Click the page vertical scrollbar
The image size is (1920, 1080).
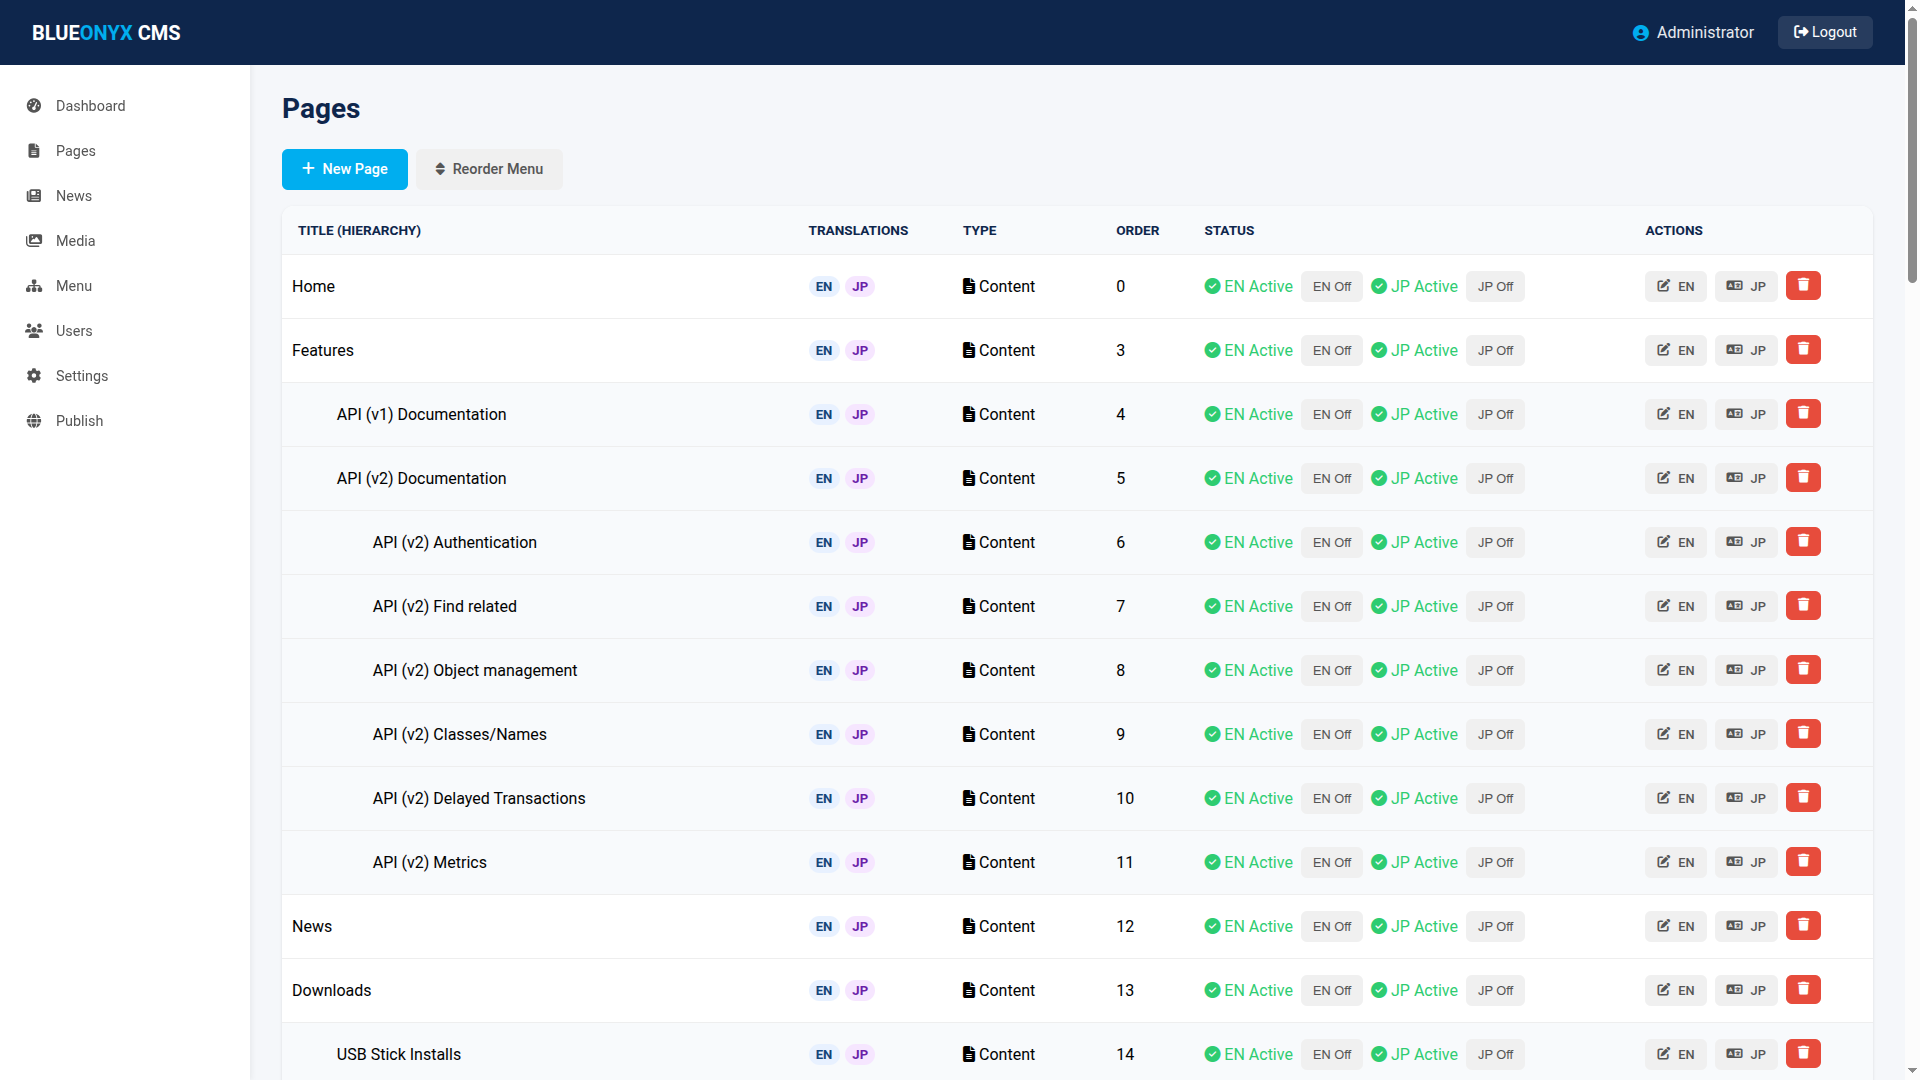click(x=1911, y=150)
